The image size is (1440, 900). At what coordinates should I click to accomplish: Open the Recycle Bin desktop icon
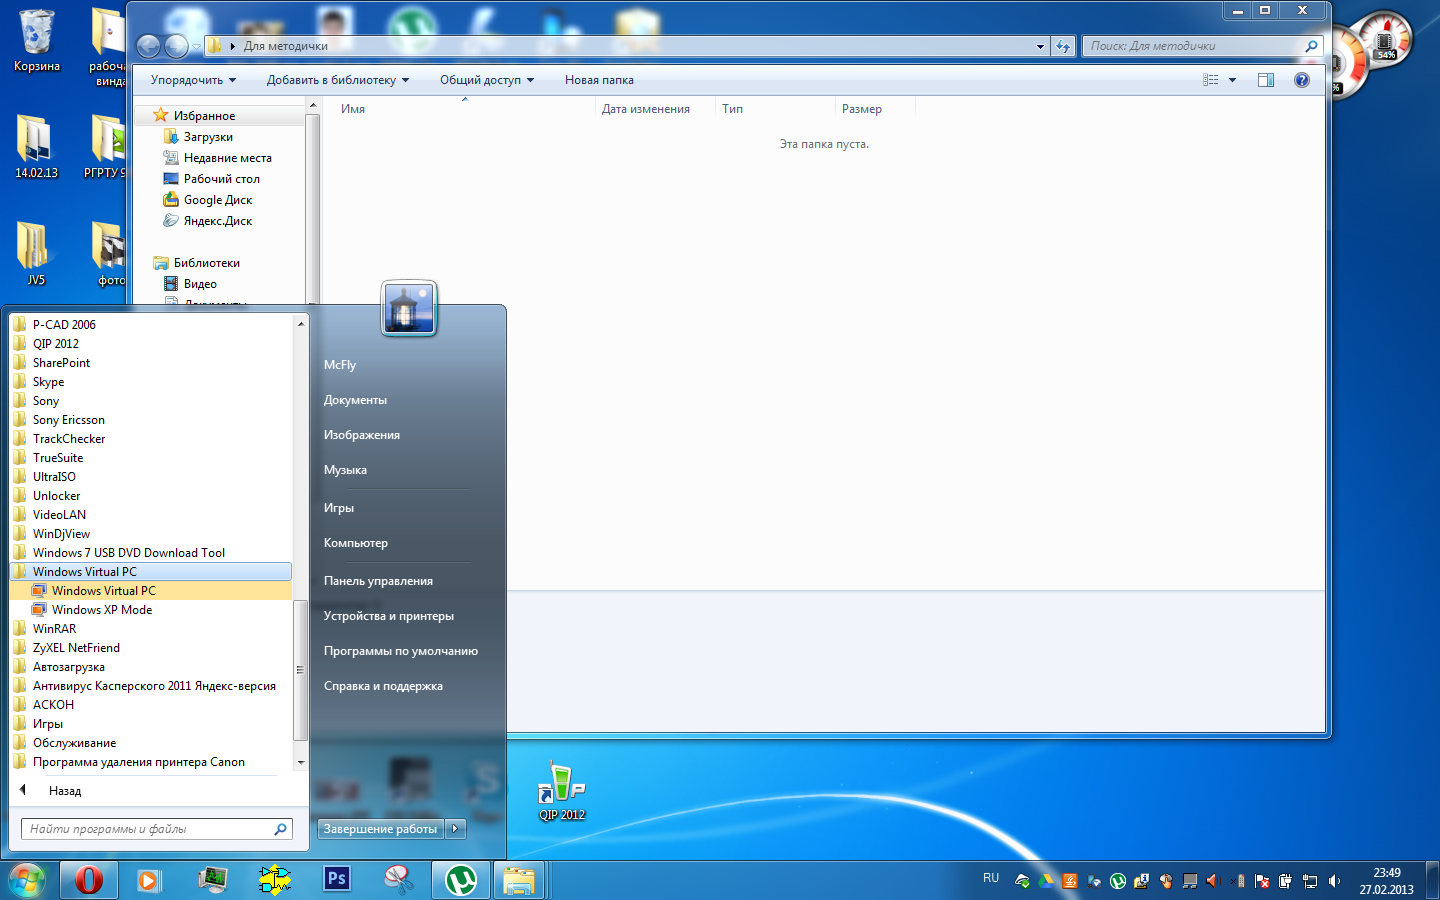click(36, 41)
